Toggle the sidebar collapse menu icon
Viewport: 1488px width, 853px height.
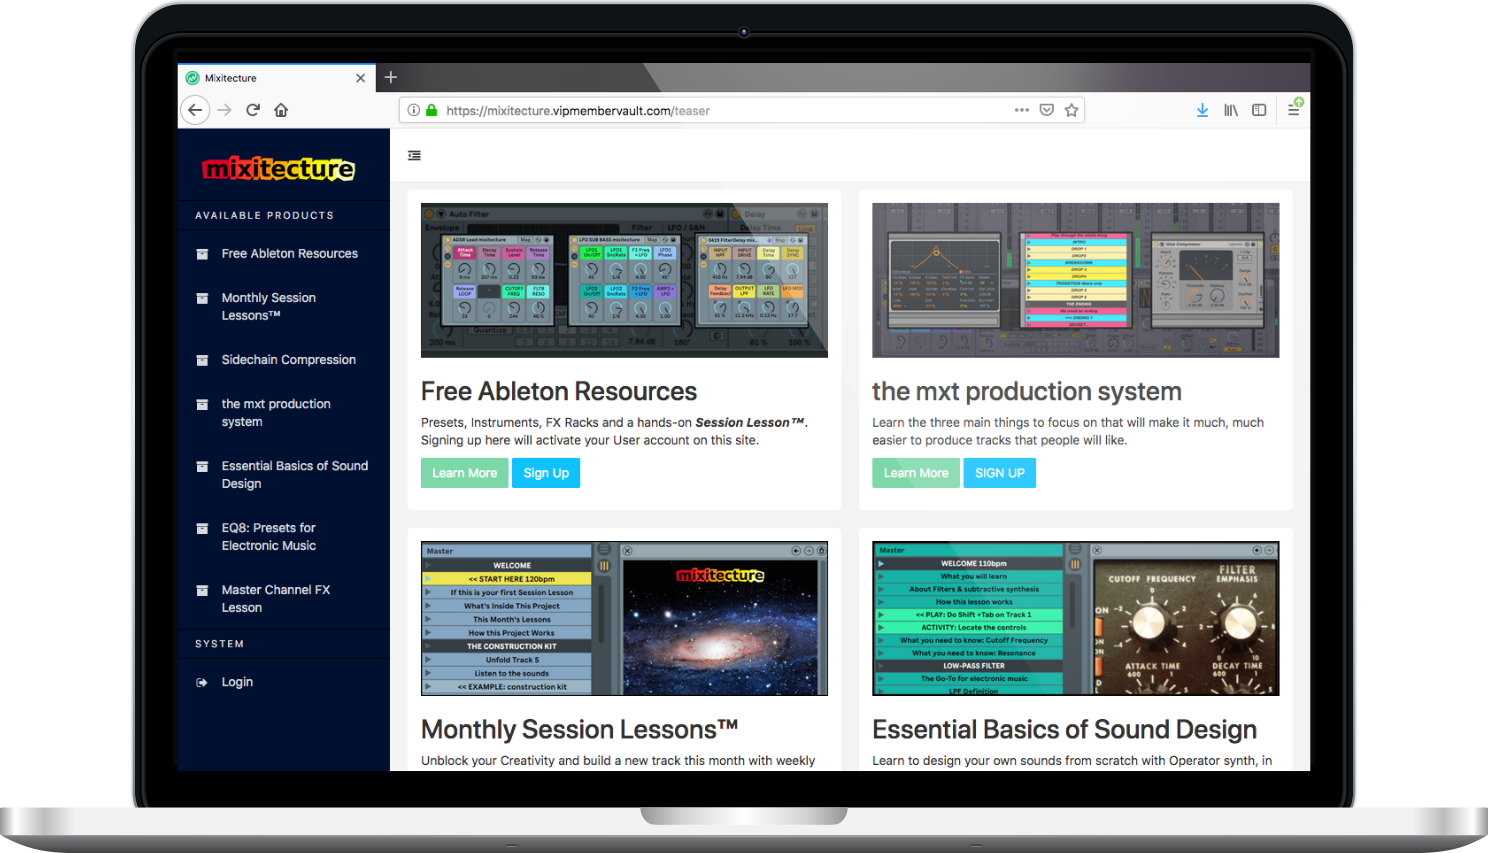point(414,155)
